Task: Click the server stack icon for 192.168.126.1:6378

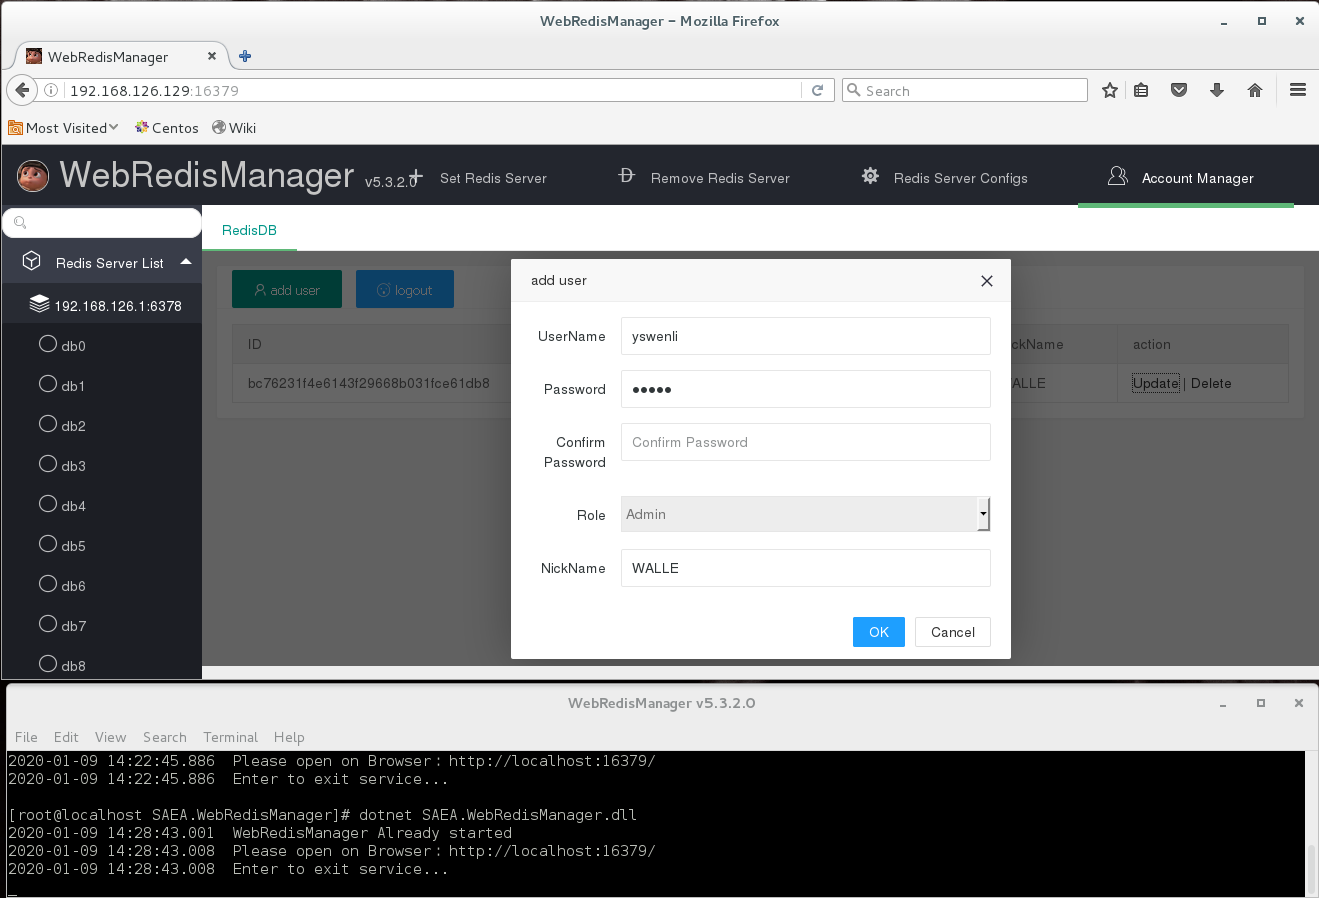Action: coord(39,303)
